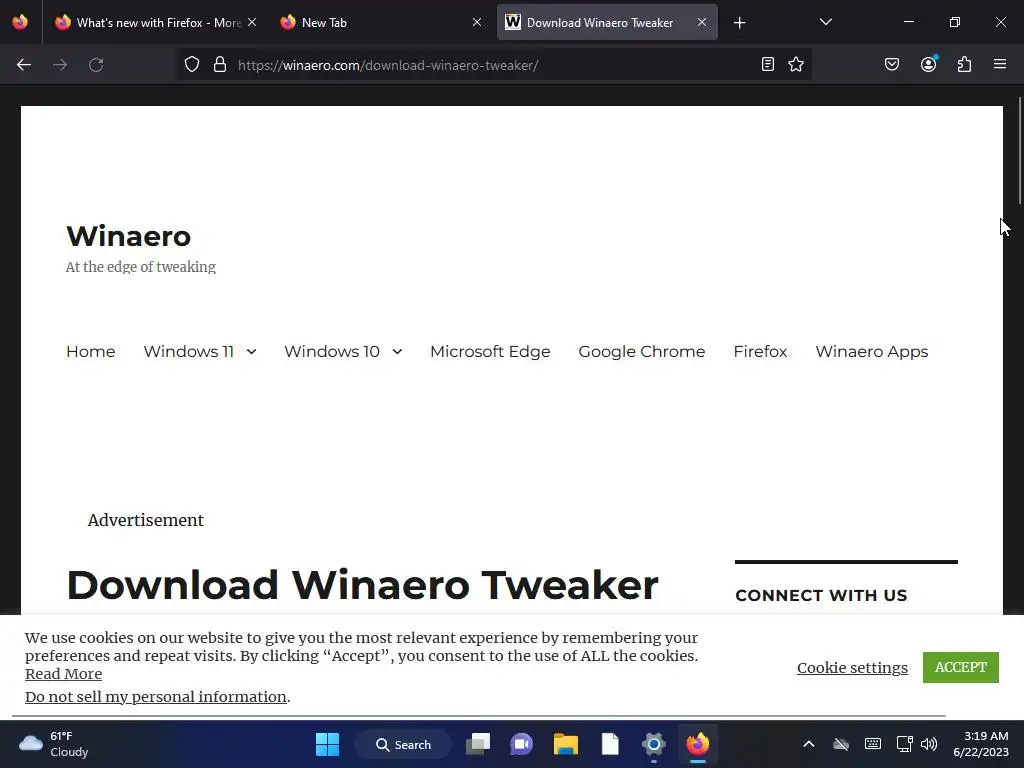Screen dimensions: 1024x768
Task: Open Winaero Apps menu item
Action: click(872, 351)
